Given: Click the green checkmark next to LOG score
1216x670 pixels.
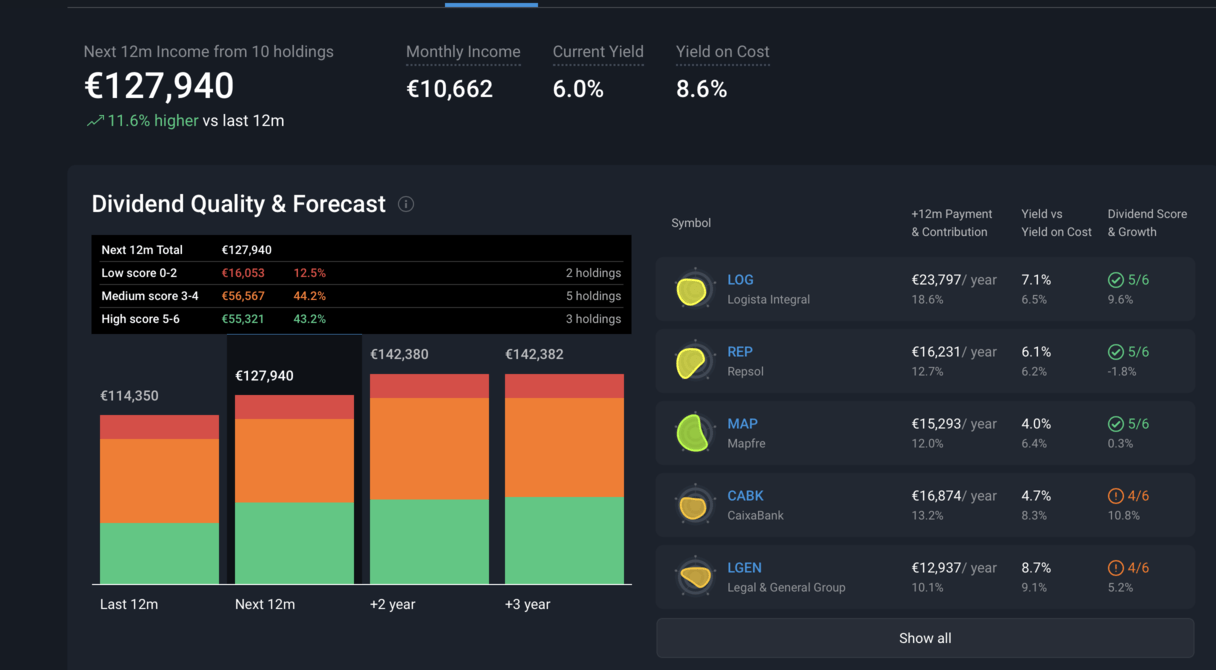Looking at the screenshot, I should [1116, 280].
